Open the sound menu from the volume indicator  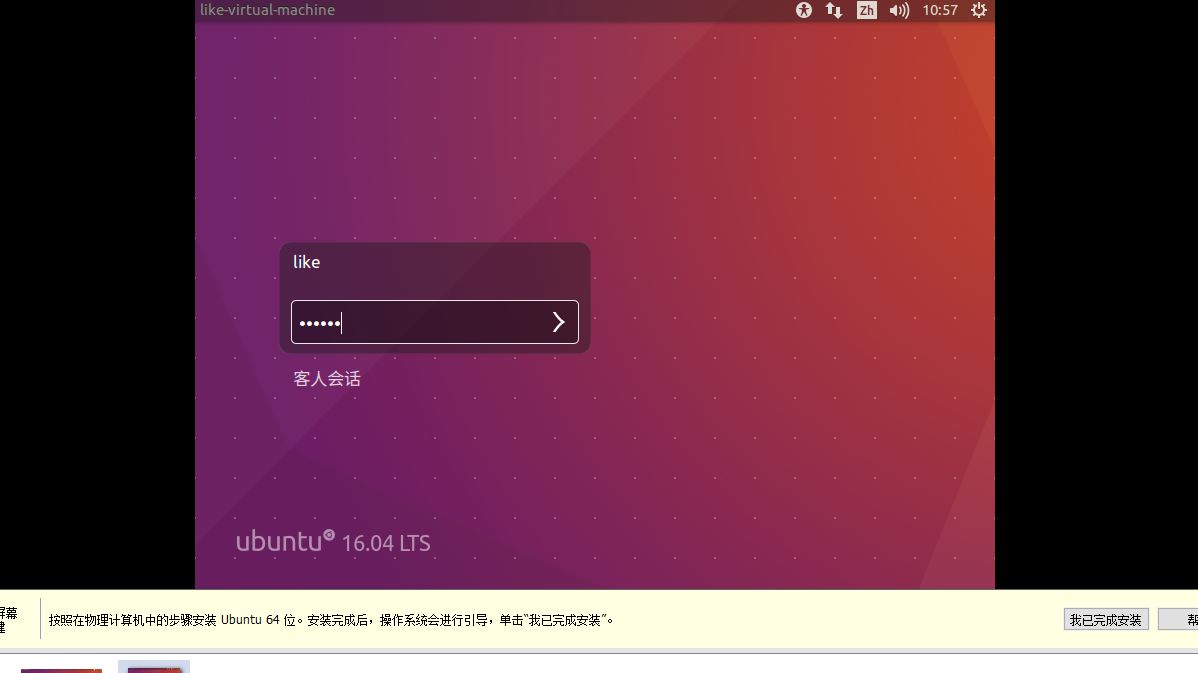coord(898,10)
